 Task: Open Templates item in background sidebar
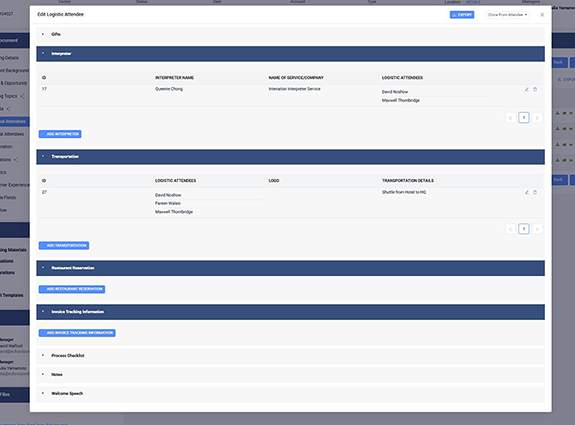click(x=12, y=295)
